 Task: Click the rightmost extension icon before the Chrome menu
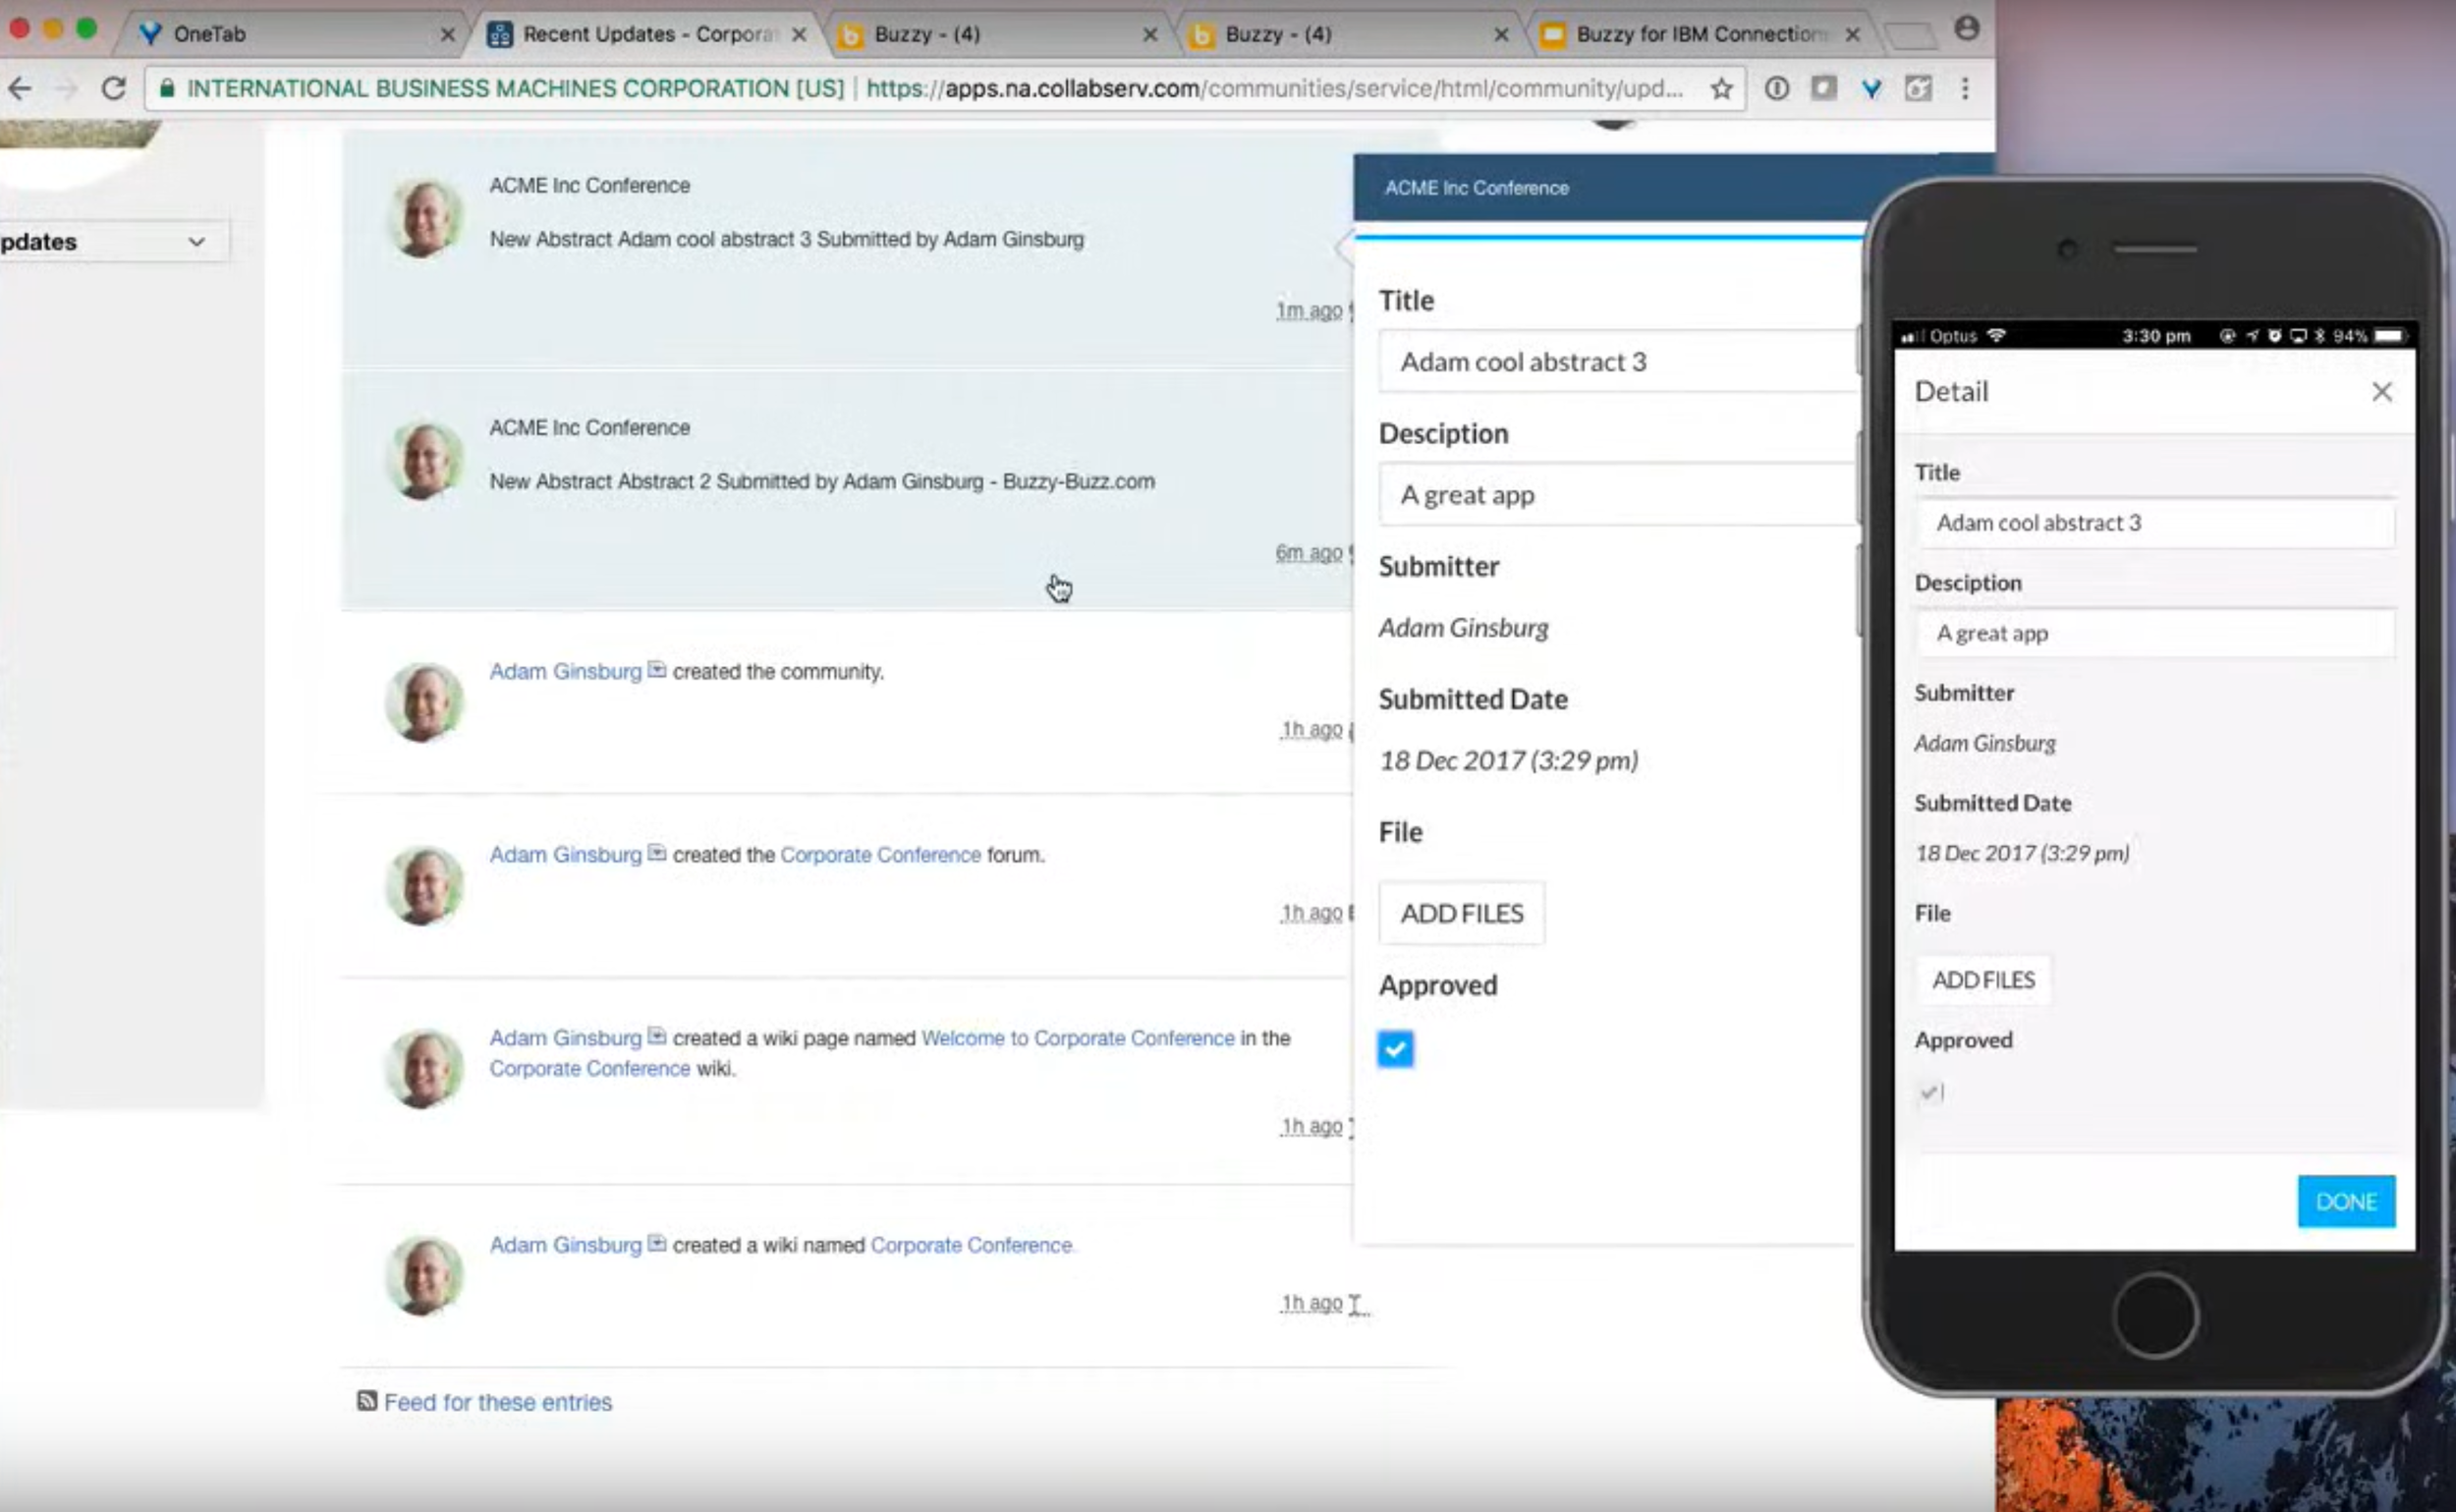tap(1918, 88)
